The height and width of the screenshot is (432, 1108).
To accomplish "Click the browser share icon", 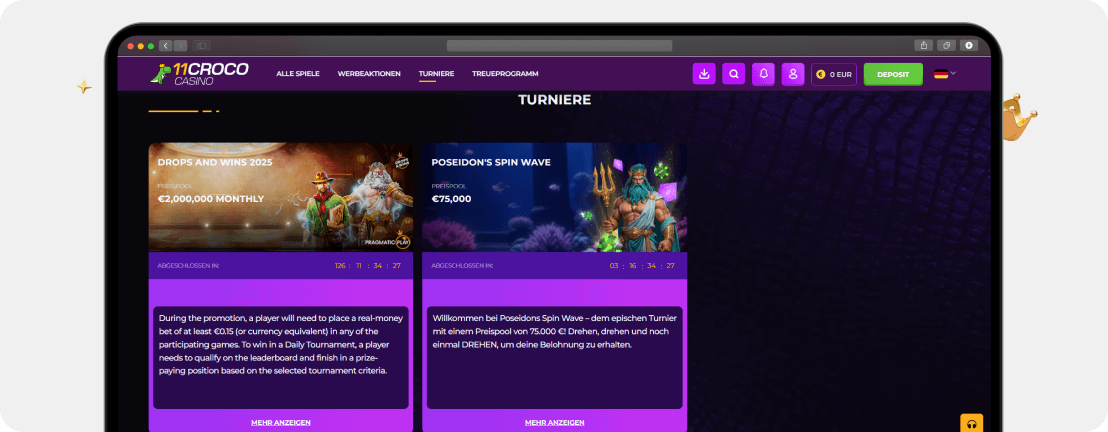I will pyautogui.click(x=922, y=45).
